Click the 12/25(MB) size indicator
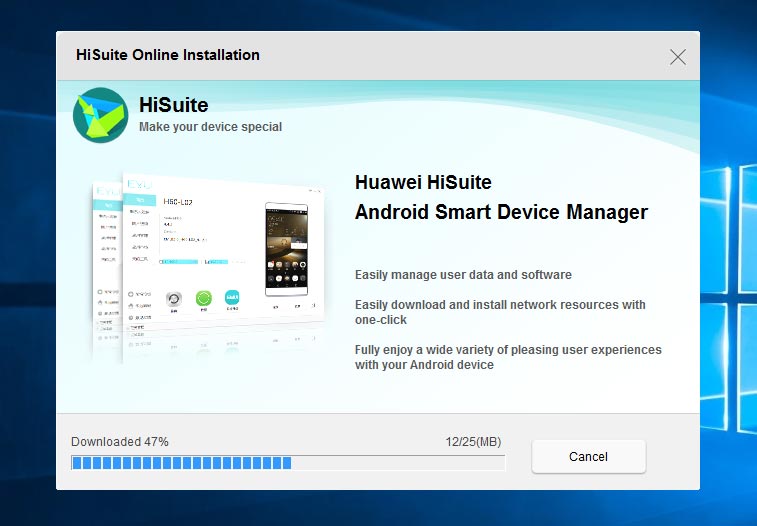 pos(473,442)
